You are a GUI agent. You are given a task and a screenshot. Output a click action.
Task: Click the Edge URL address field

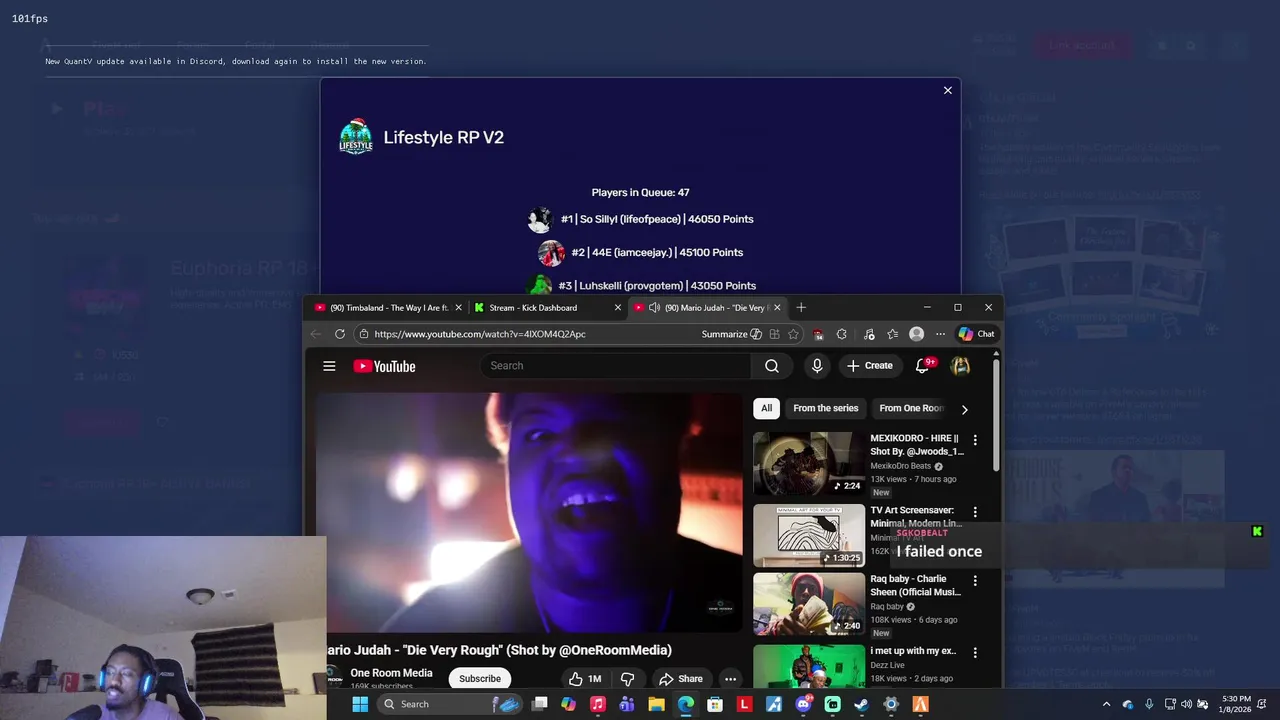[480, 334]
